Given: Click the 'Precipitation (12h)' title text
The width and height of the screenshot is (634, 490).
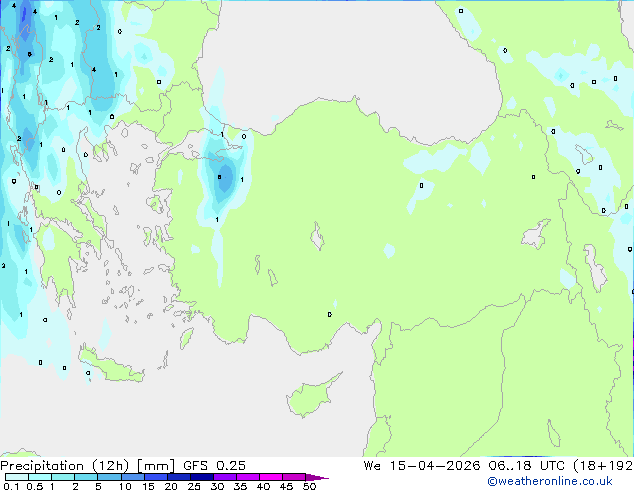Looking at the screenshot, I should (65, 466).
